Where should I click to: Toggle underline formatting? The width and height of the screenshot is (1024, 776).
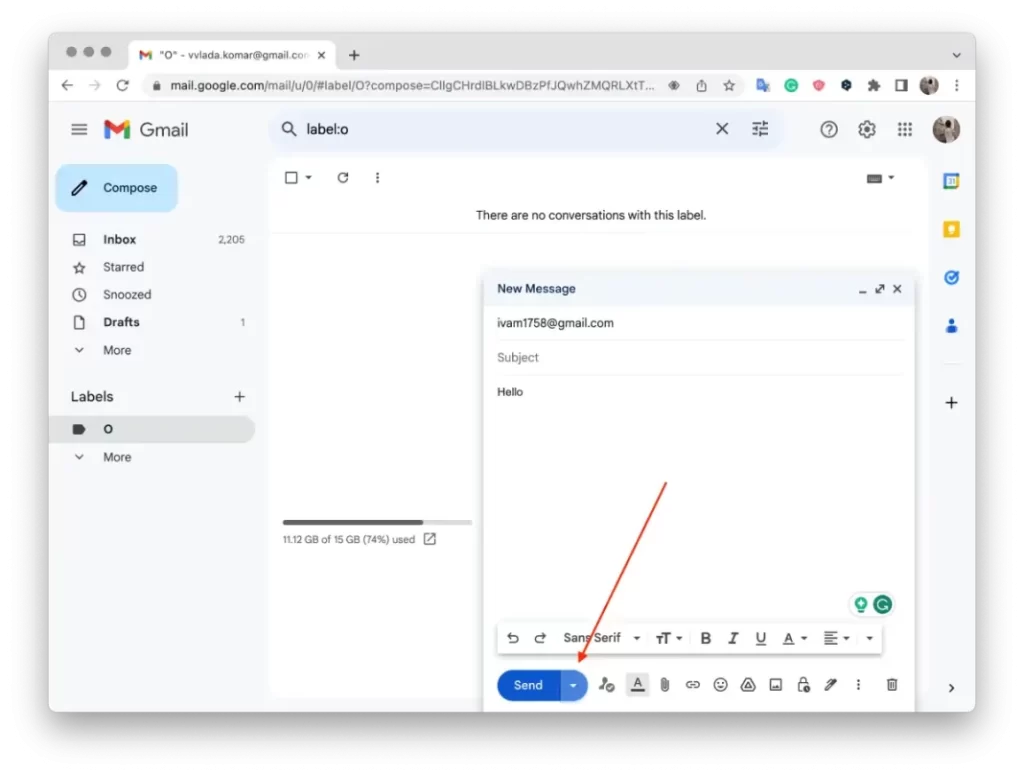coord(761,638)
